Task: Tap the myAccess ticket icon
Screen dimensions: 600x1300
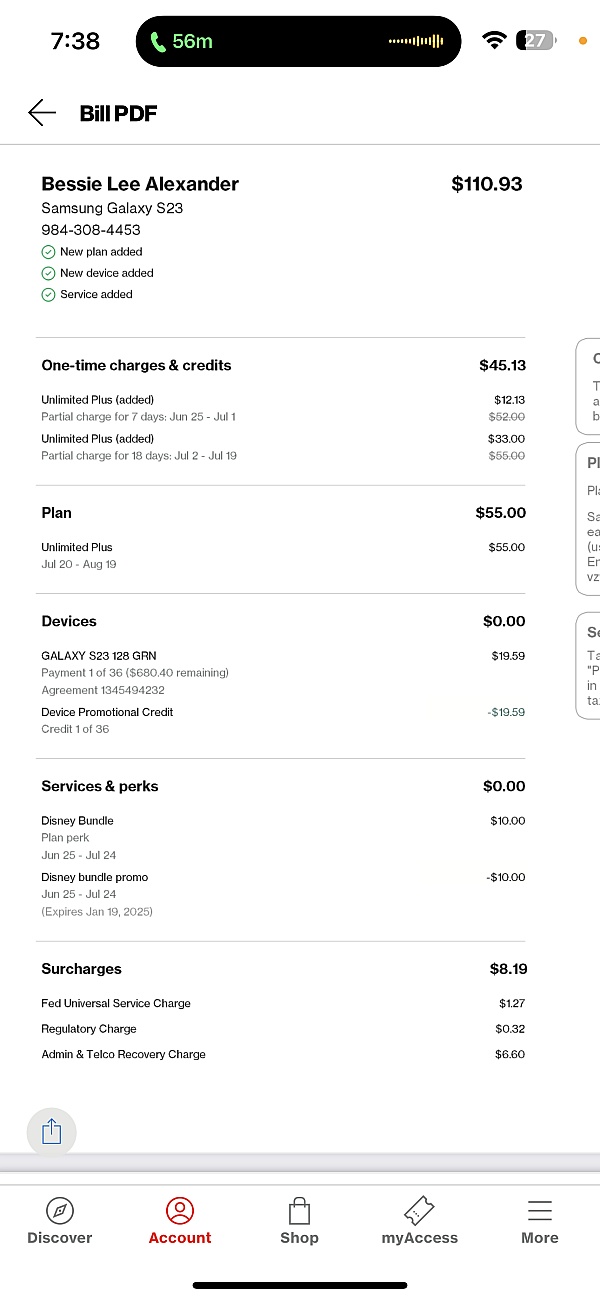Action: (419, 1211)
